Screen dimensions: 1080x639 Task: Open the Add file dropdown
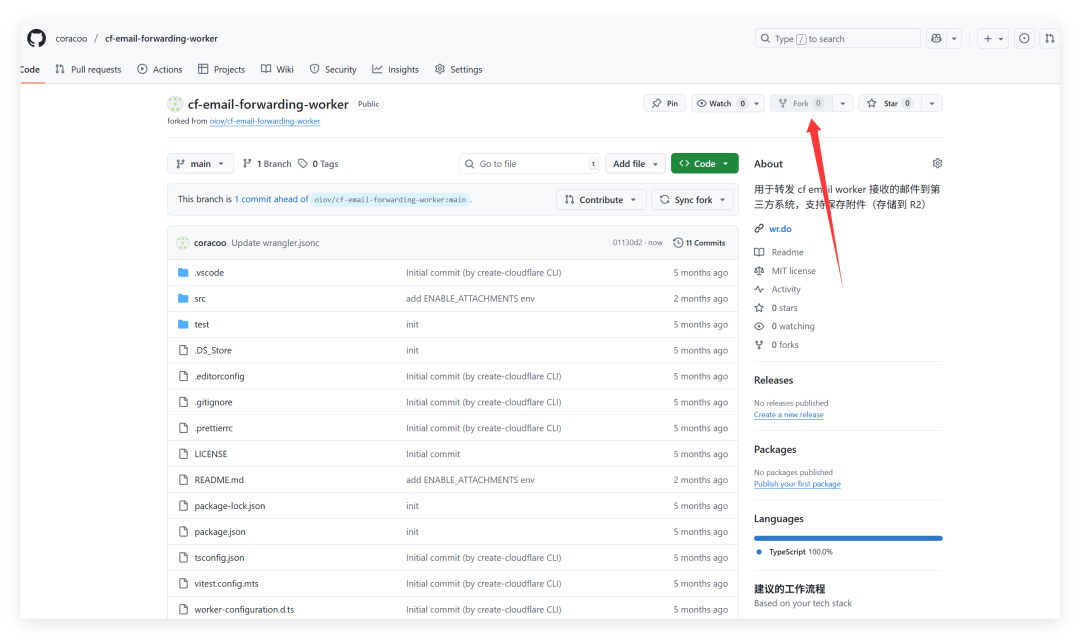pyautogui.click(x=635, y=164)
